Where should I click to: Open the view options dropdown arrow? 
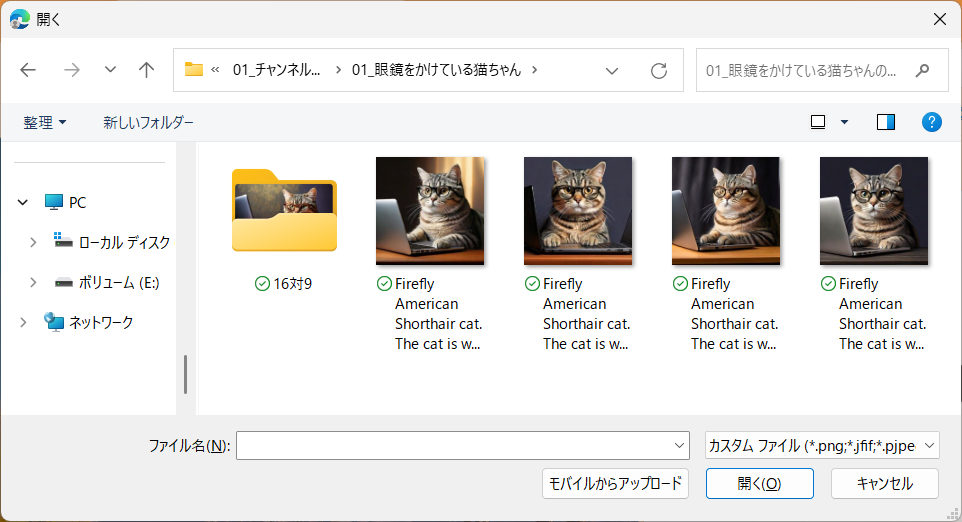click(x=845, y=122)
